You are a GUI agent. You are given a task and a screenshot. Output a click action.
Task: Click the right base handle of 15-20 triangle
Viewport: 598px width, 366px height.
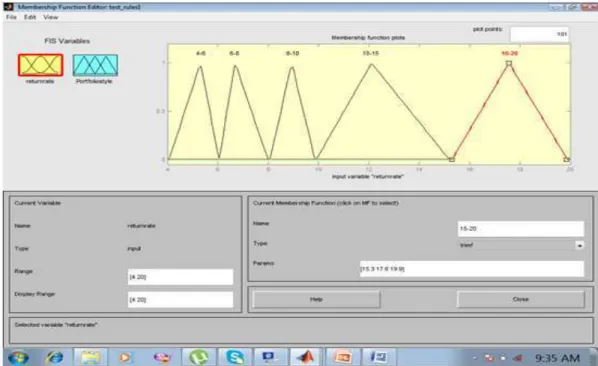pos(566,159)
